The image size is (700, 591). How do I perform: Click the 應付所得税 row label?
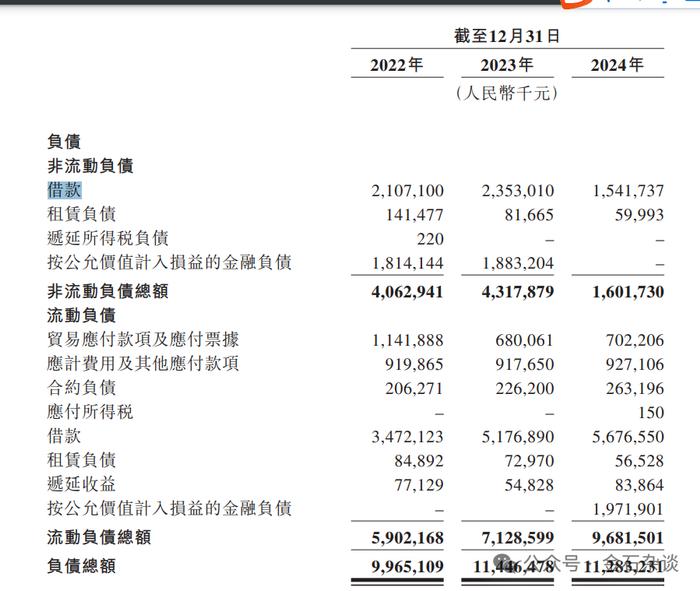click(90, 412)
